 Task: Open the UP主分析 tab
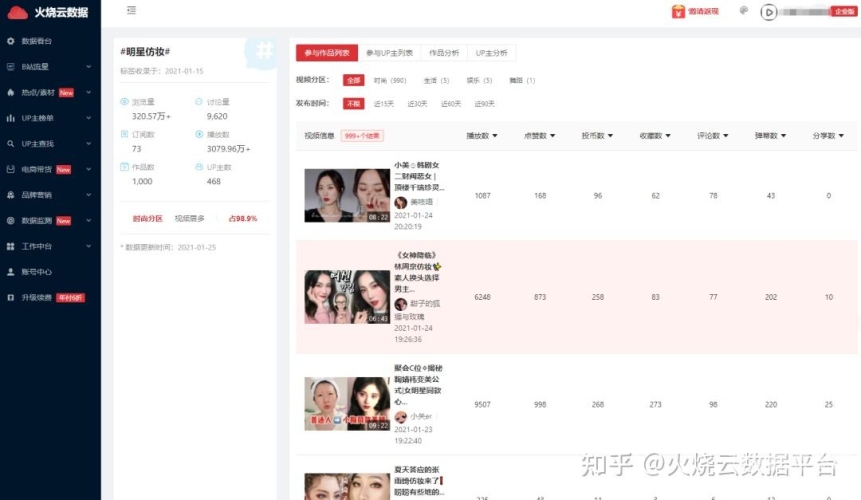pyautogui.click(x=491, y=53)
